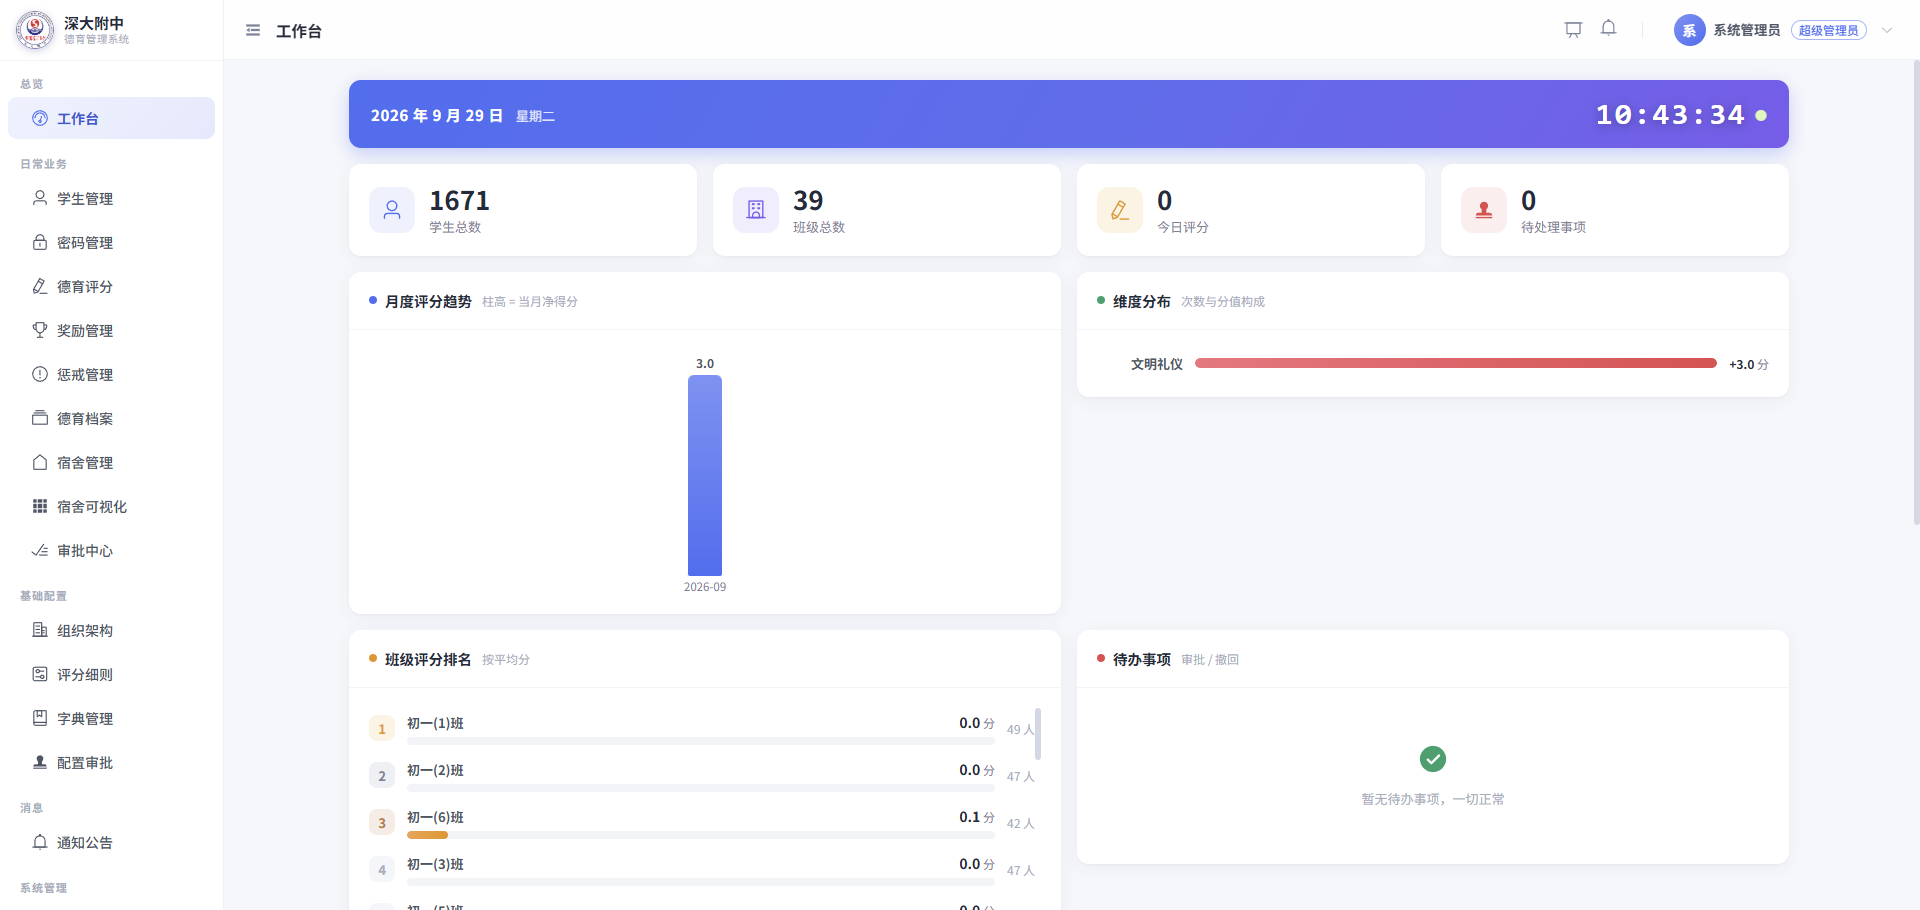Click the date 2026 年 9 月 29 日
1920x910 pixels.
tap(437, 116)
